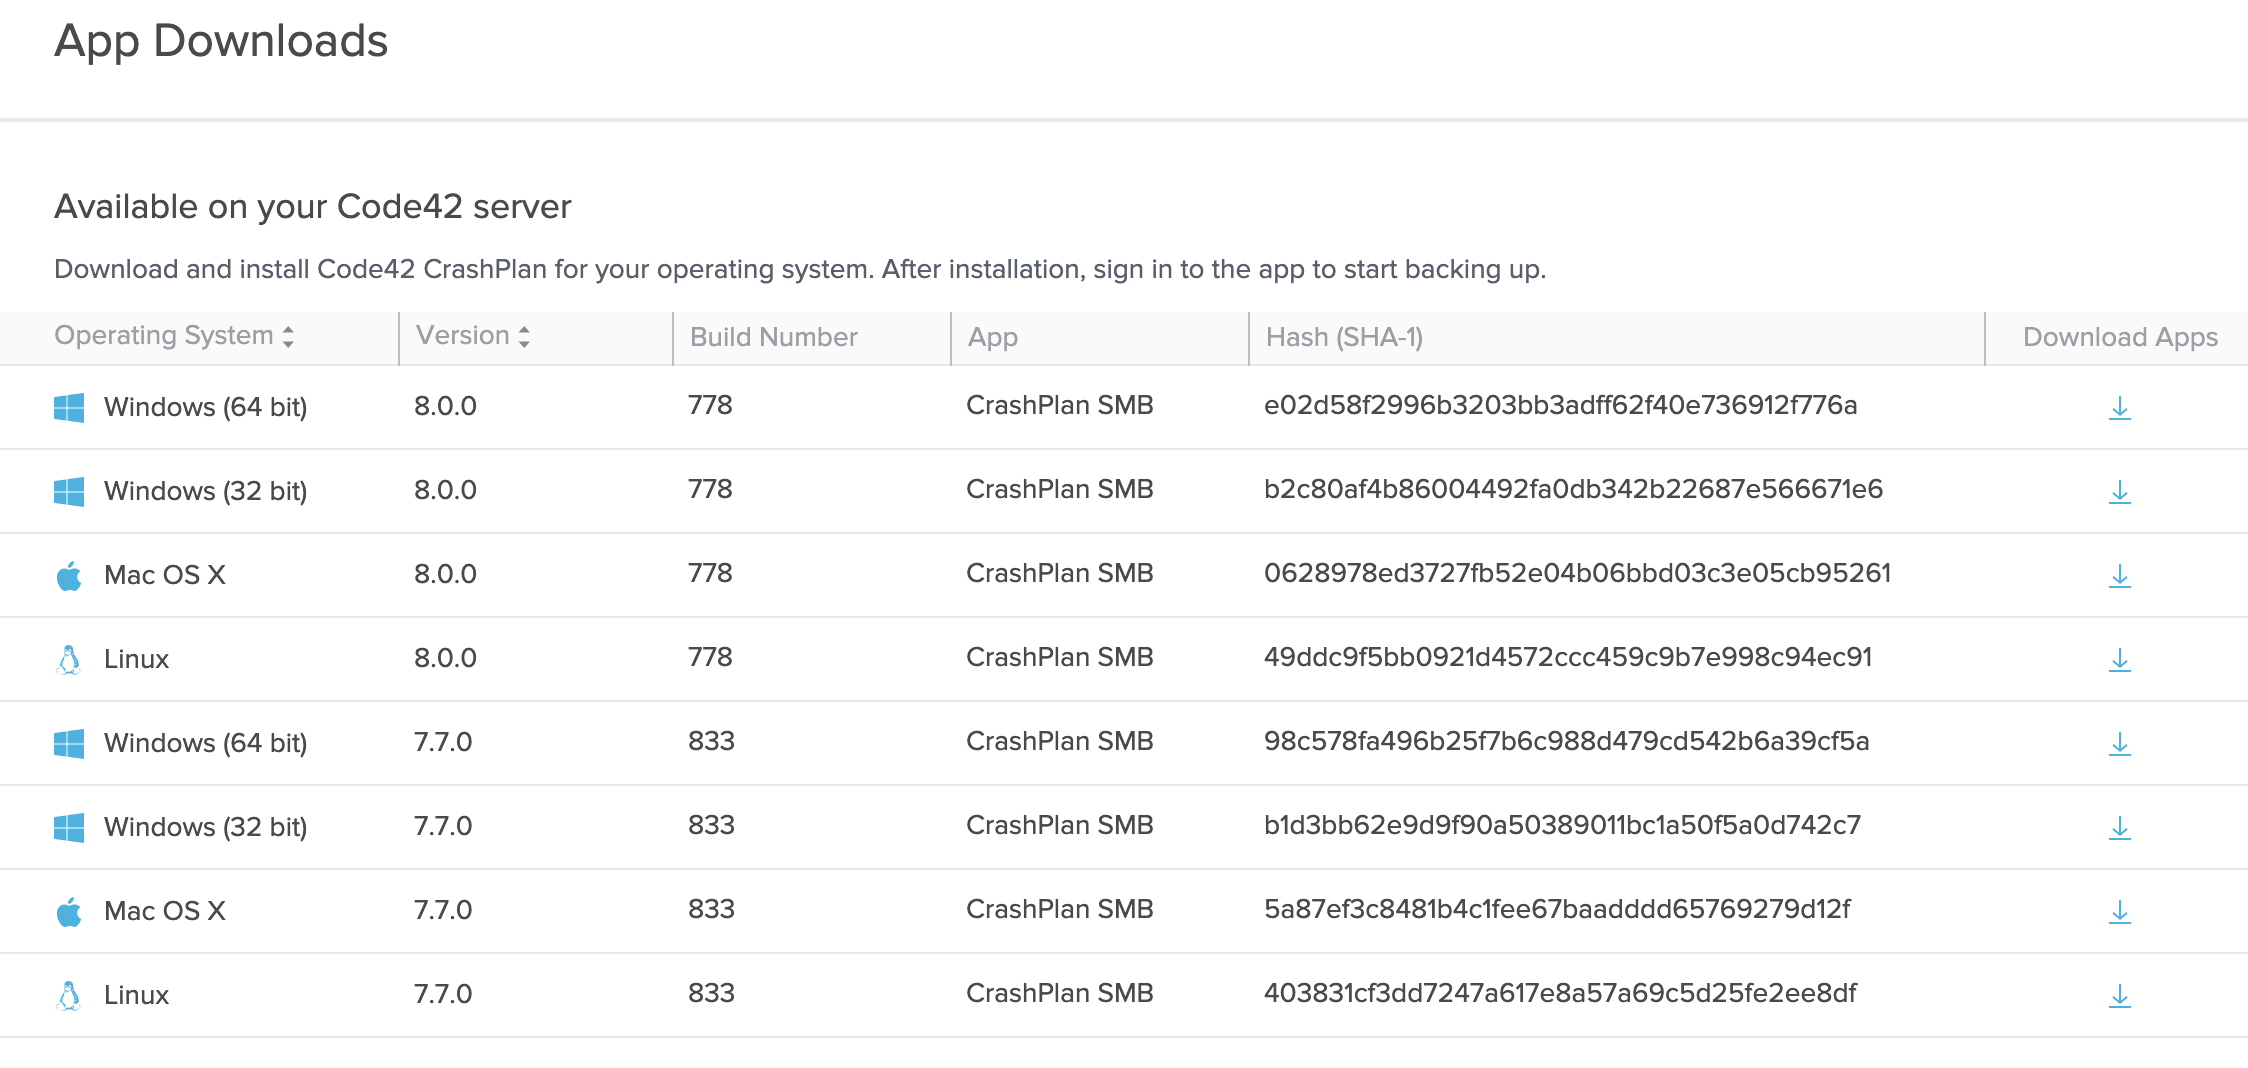
Task: Download Windows (32 bit) version 8.0.0 installer
Action: (x=2119, y=492)
